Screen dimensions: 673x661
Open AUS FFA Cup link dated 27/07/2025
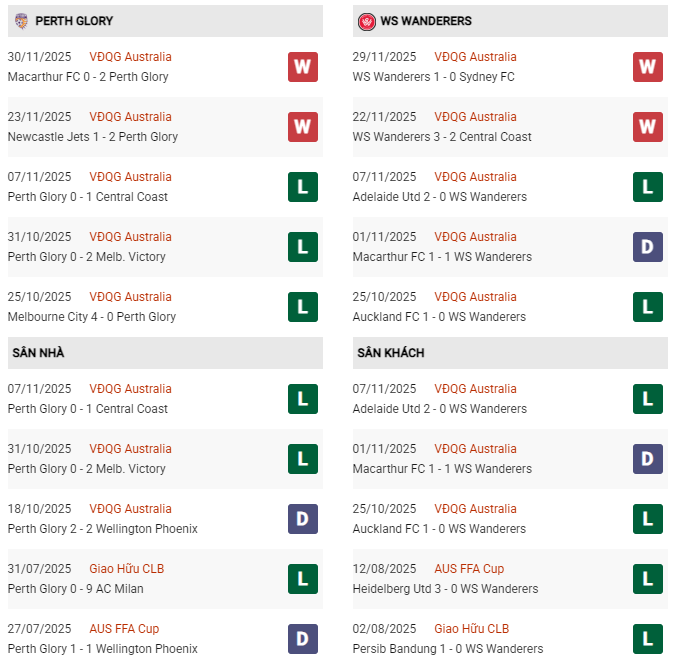(x=124, y=629)
